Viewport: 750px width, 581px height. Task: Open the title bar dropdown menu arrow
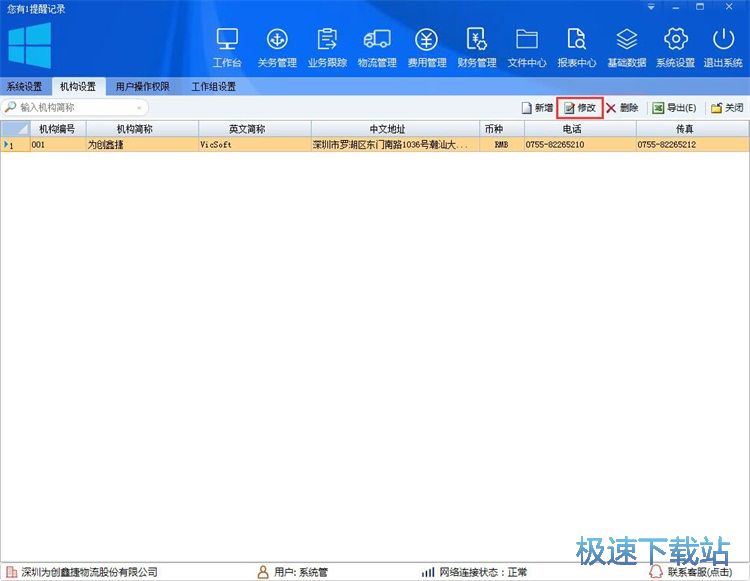tap(651, 7)
